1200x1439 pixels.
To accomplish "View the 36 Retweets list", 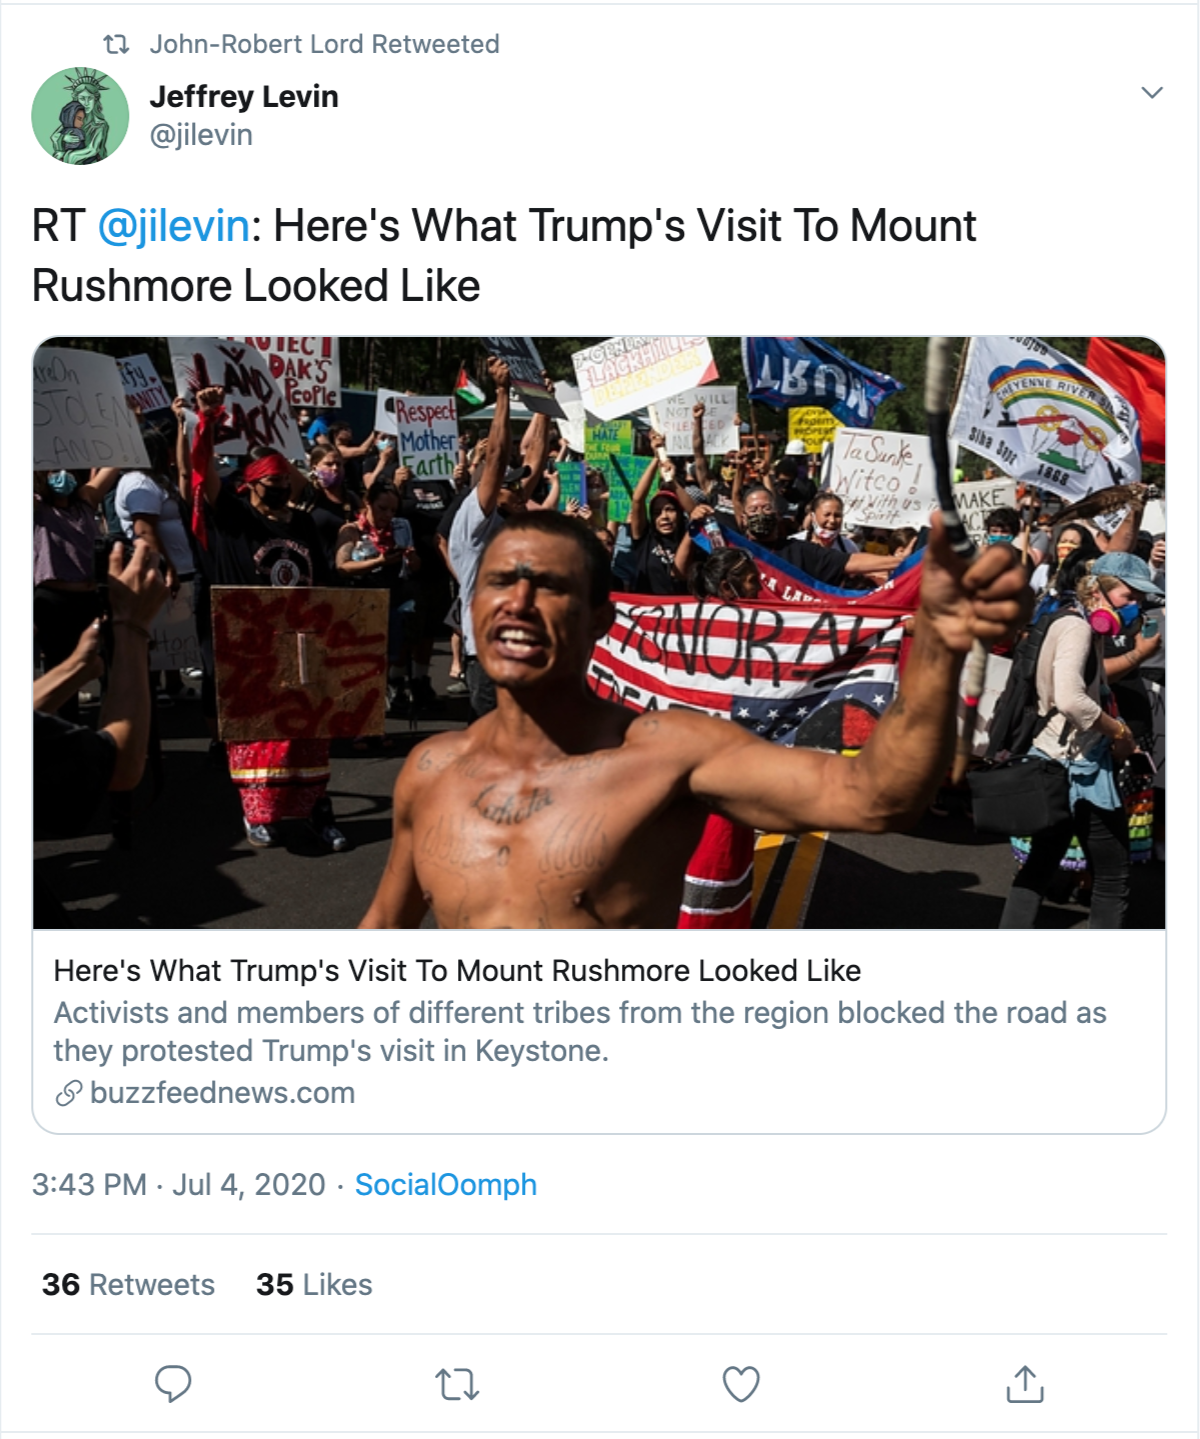I will pos(129,1285).
